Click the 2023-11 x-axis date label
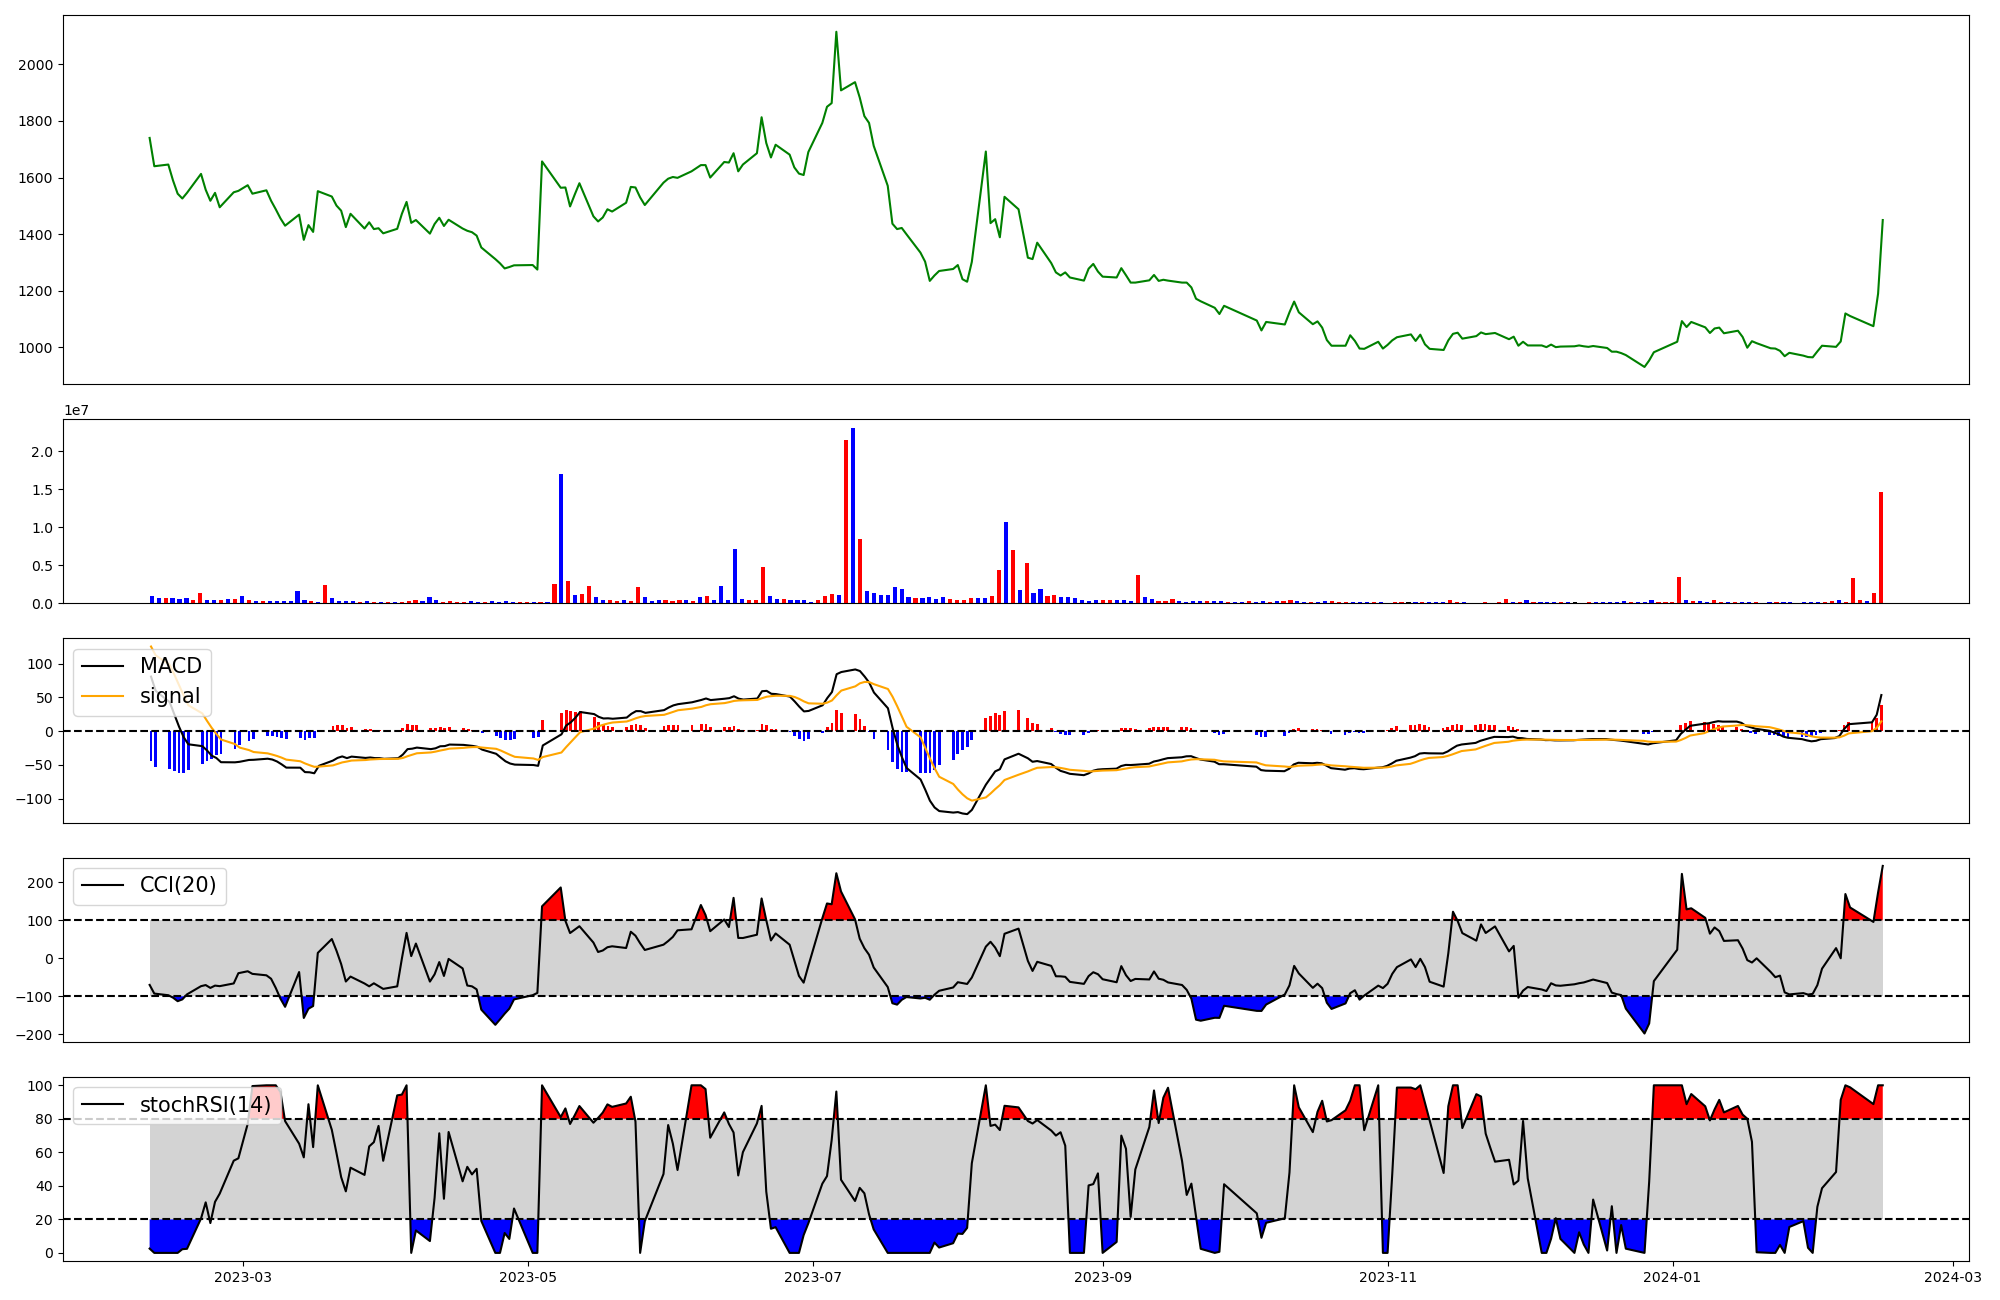 click(1389, 1277)
